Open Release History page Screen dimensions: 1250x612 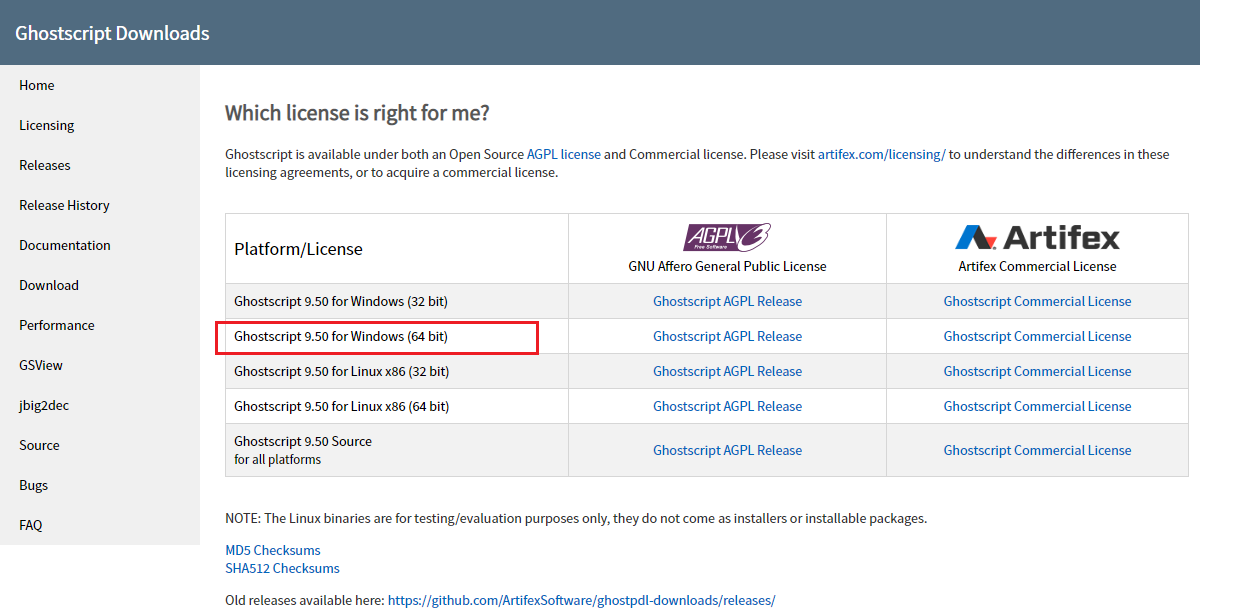pyautogui.click(x=64, y=205)
